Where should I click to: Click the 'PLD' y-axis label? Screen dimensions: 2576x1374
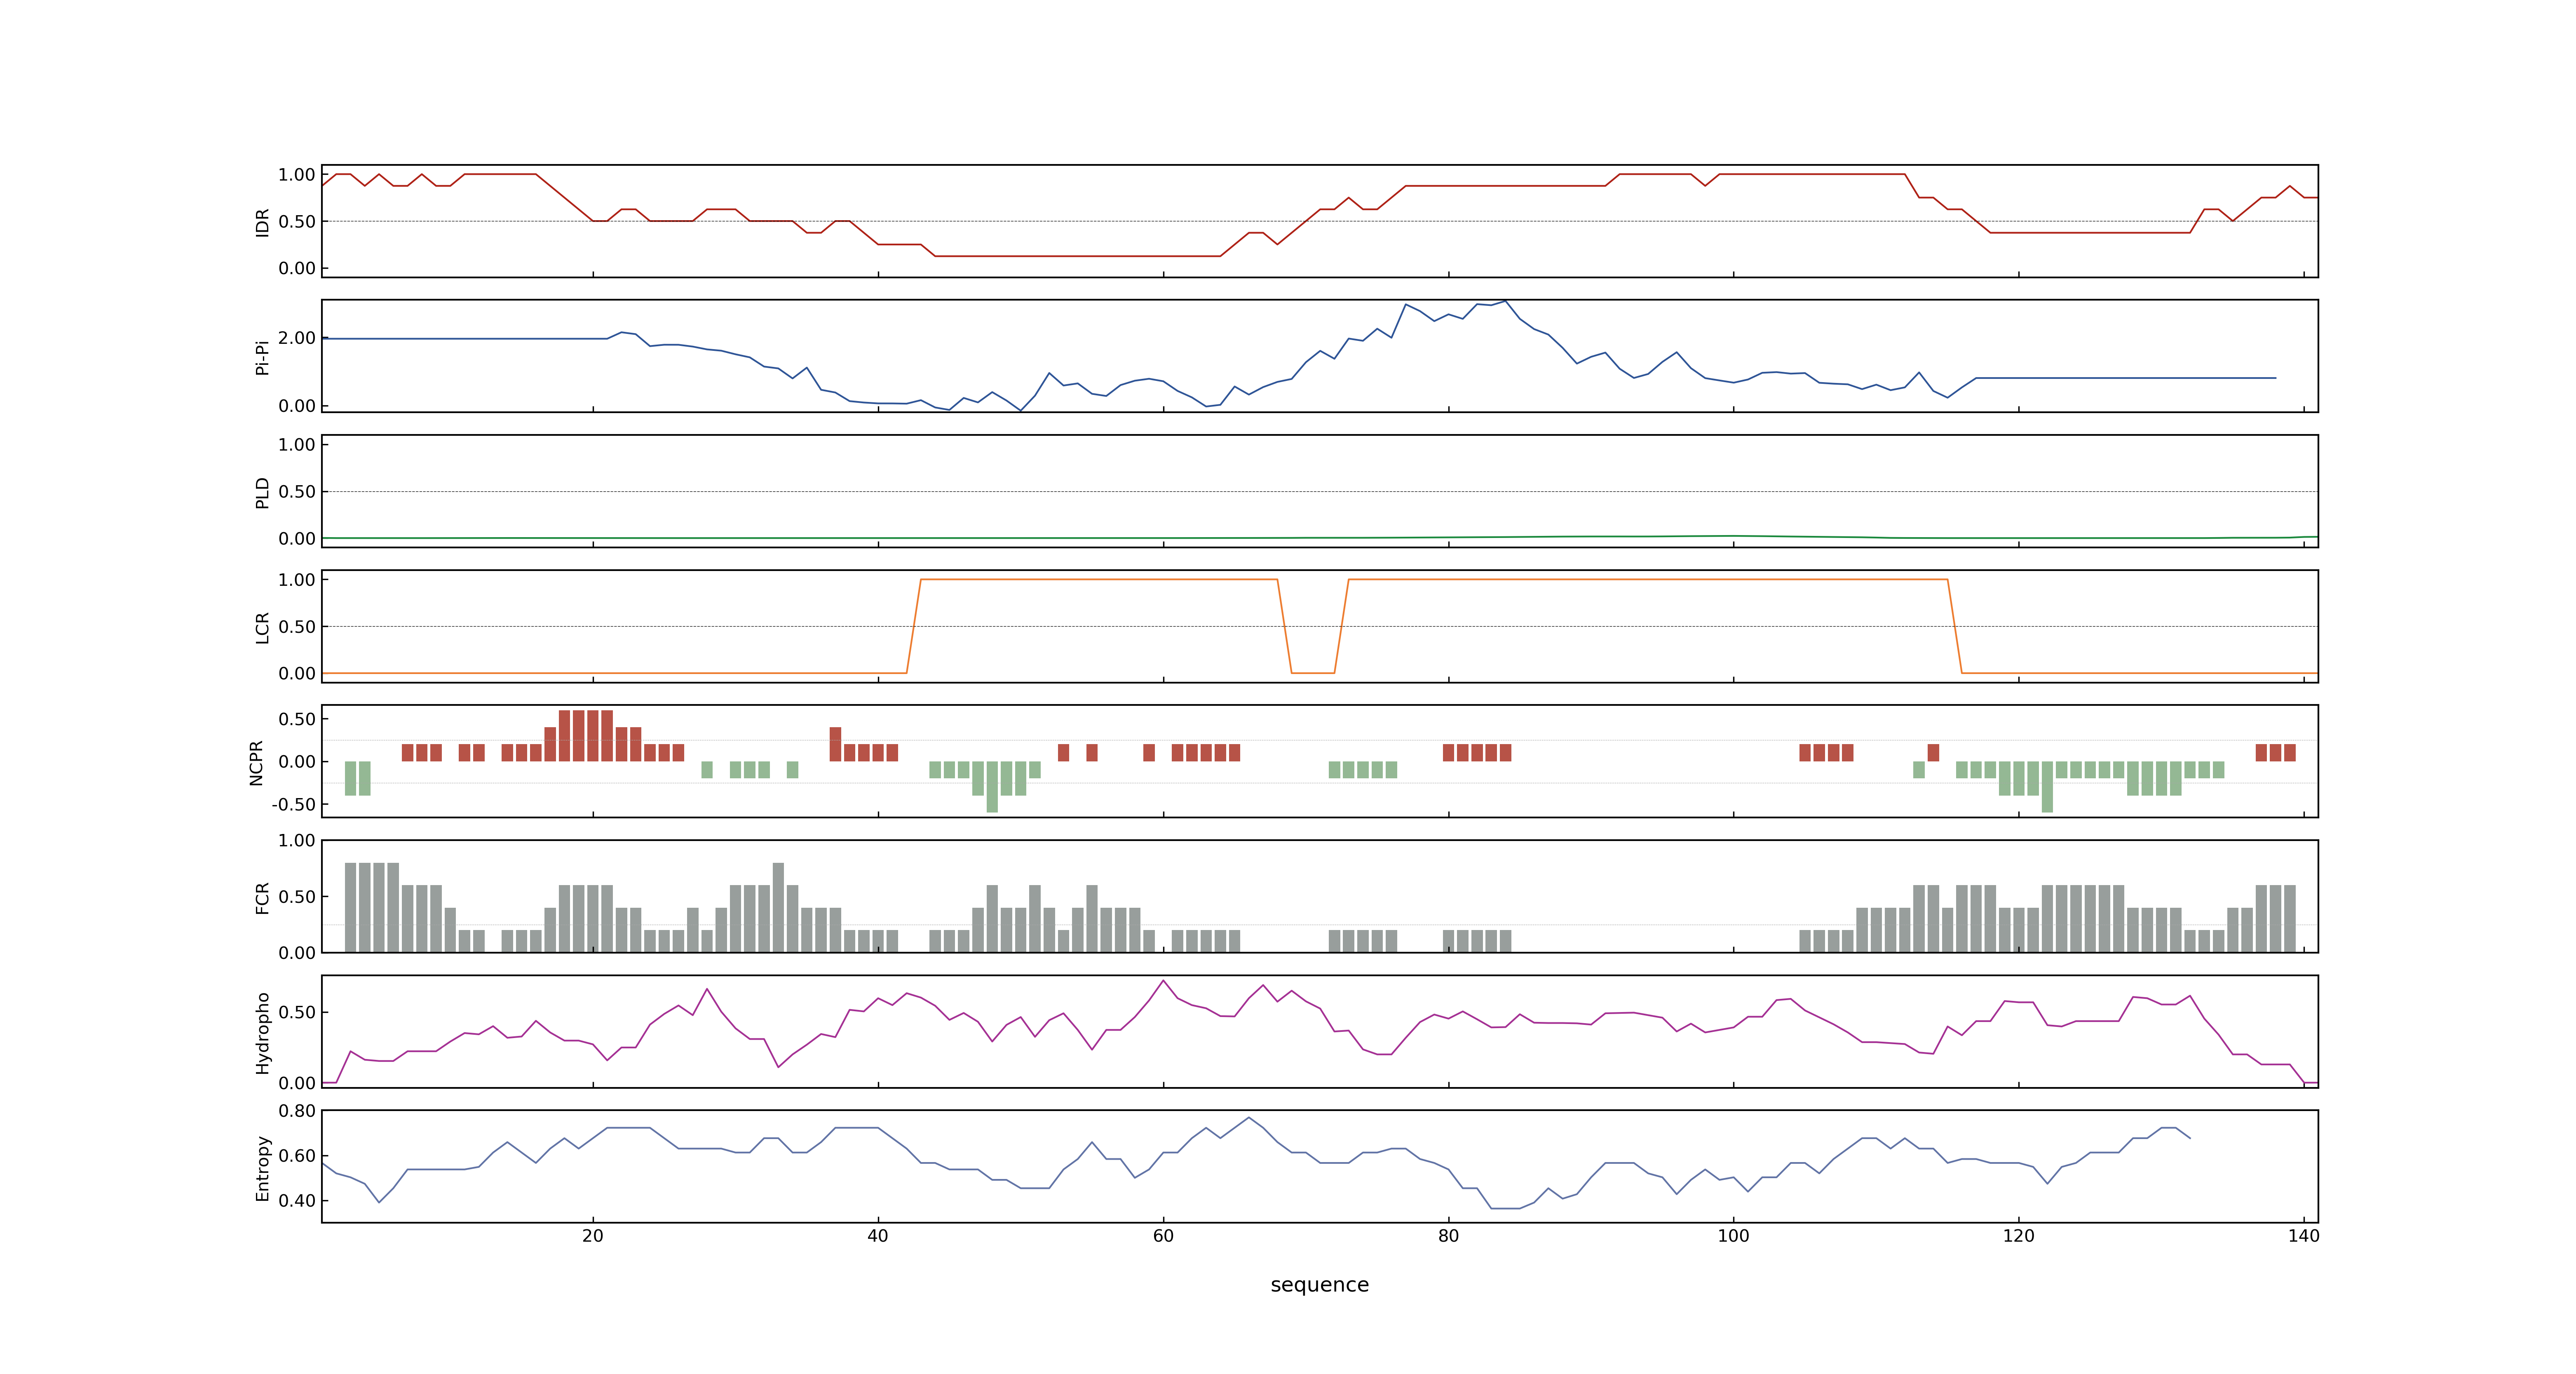coord(263,492)
